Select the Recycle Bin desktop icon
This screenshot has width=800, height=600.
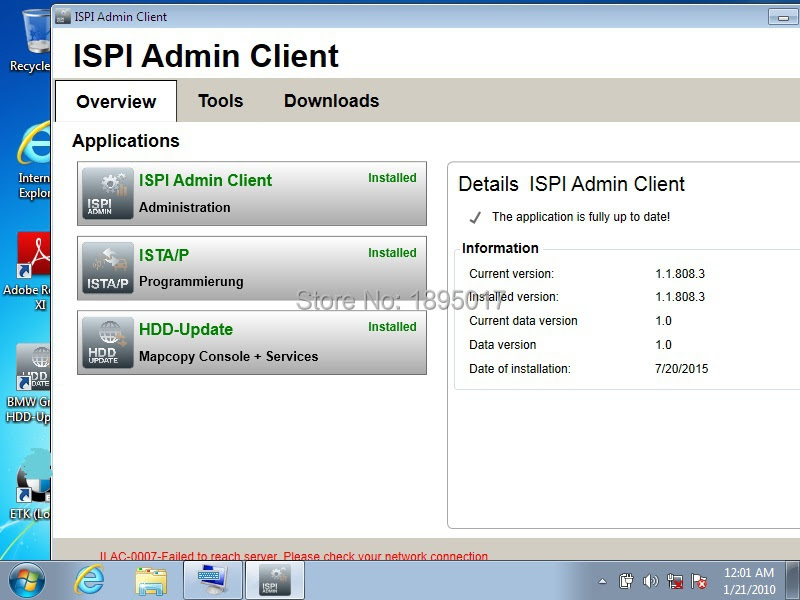pyautogui.click(x=31, y=40)
